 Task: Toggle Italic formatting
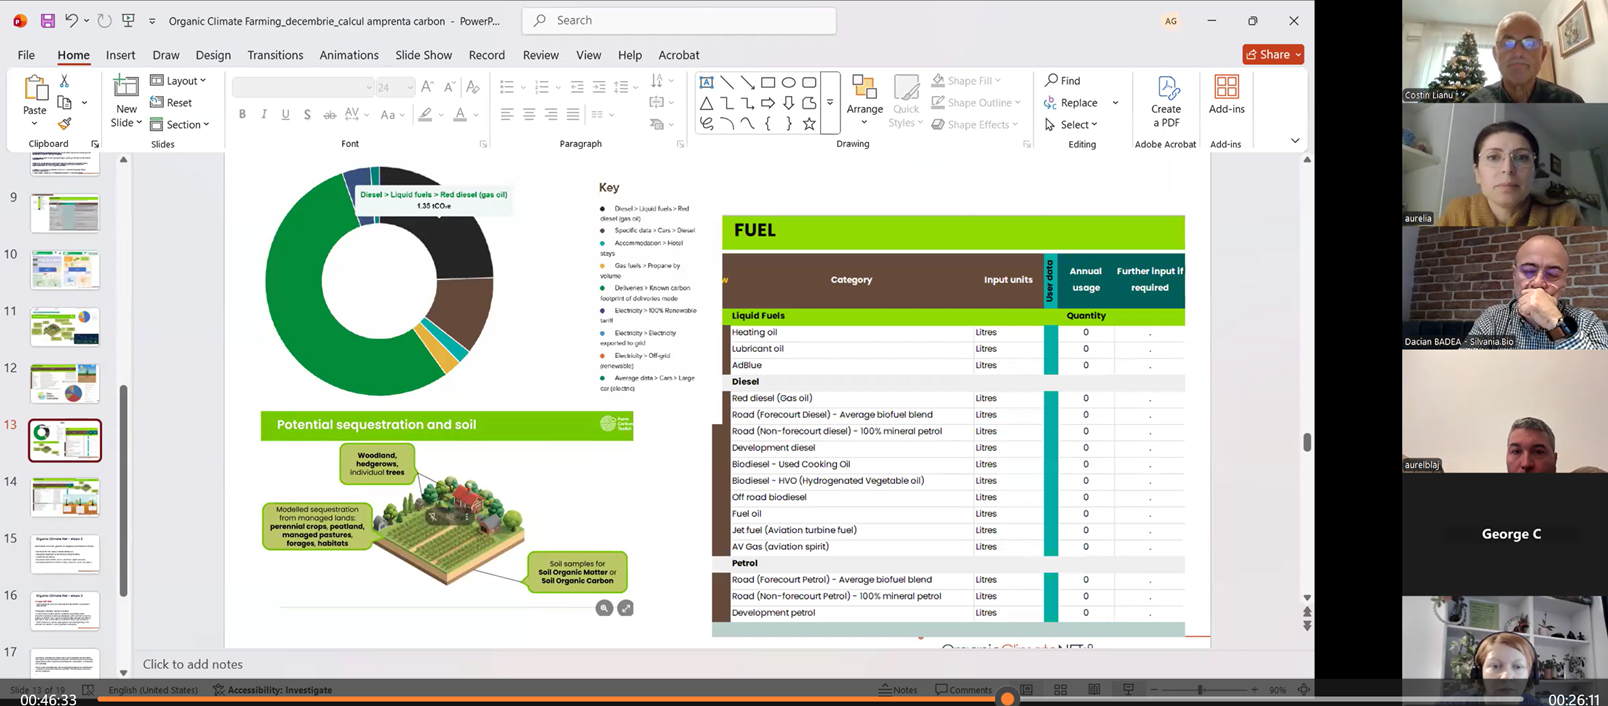pos(264,115)
